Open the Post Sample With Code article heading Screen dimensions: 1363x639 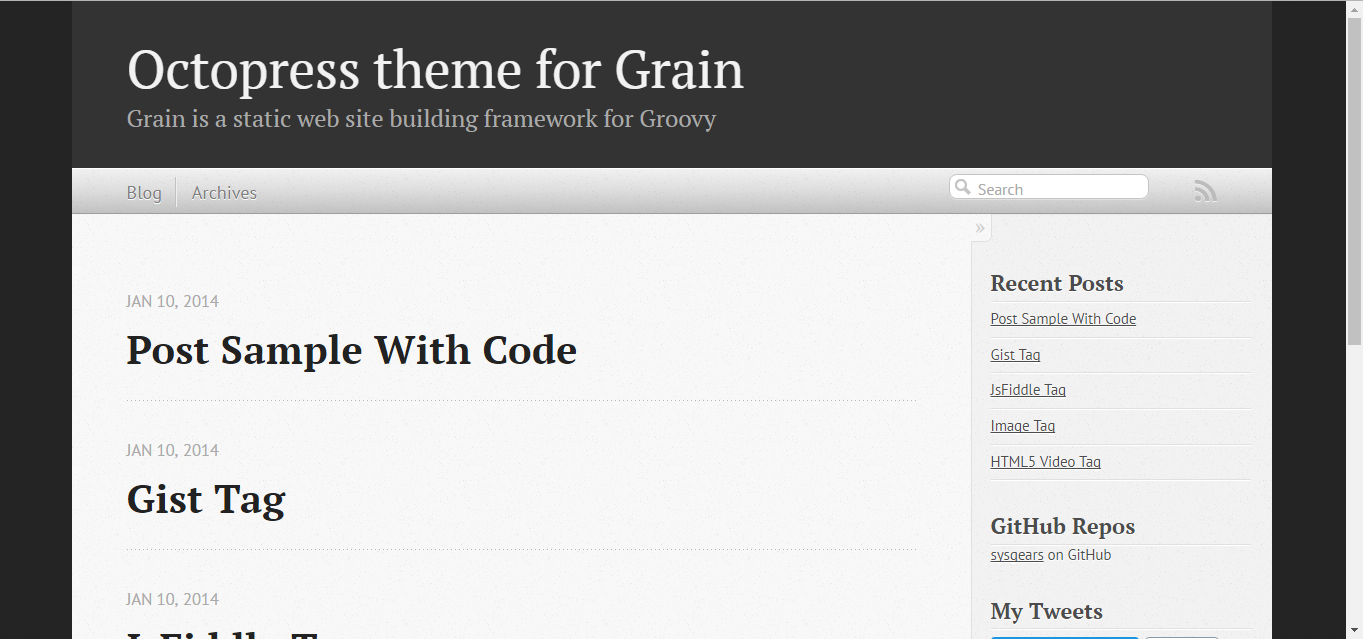[x=351, y=350]
